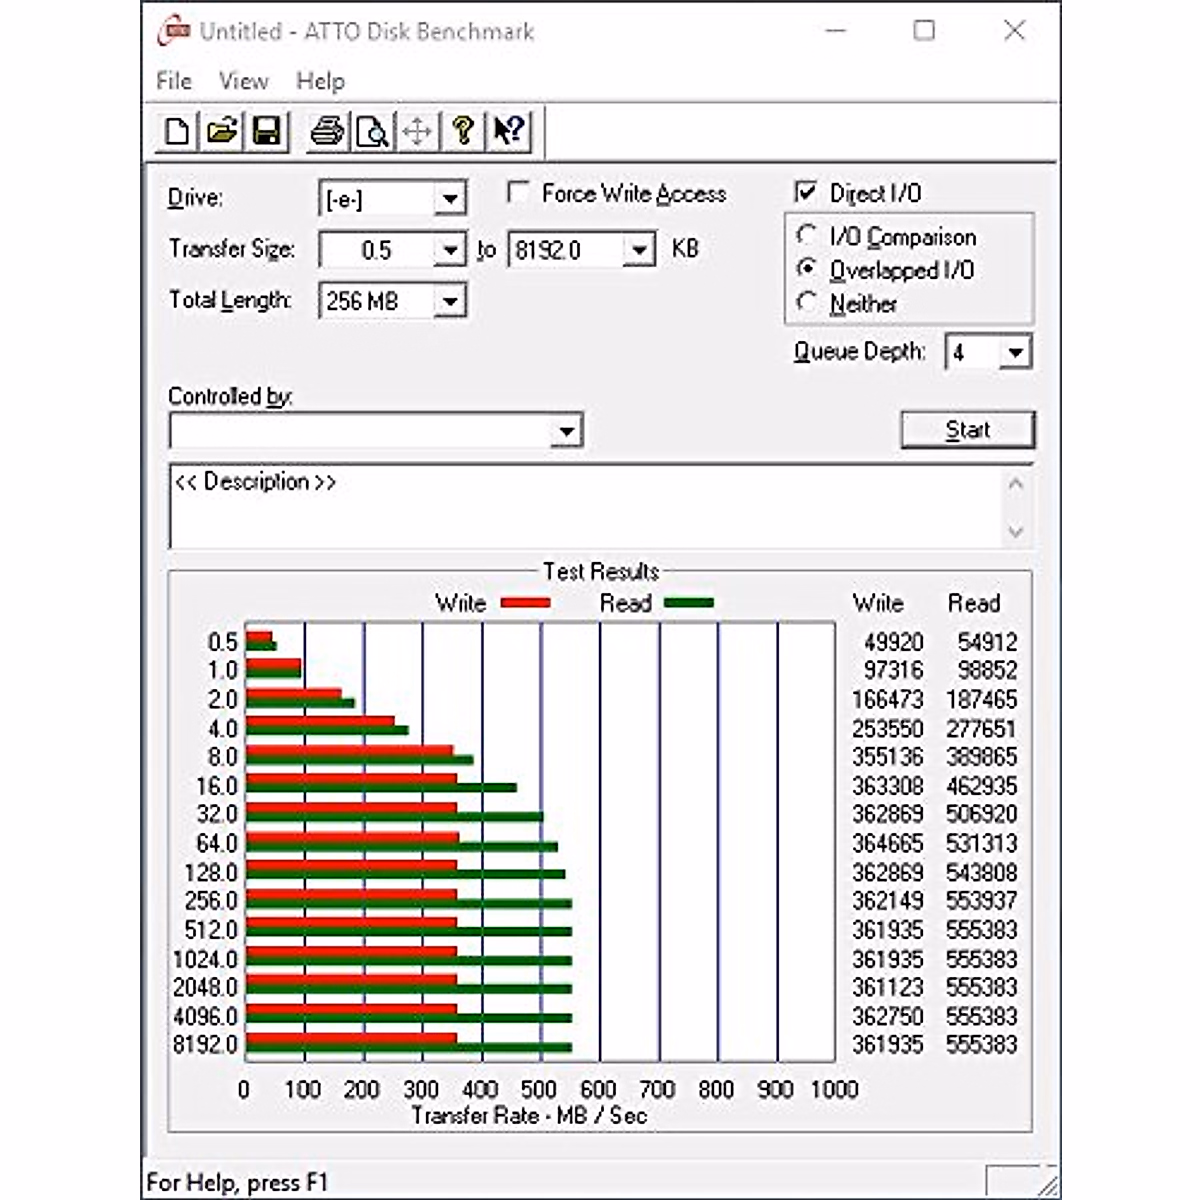The height and width of the screenshot is (1200, 1200).
Task: Enable the Force Write Access checkbox
Action: (x=518, y=192)
